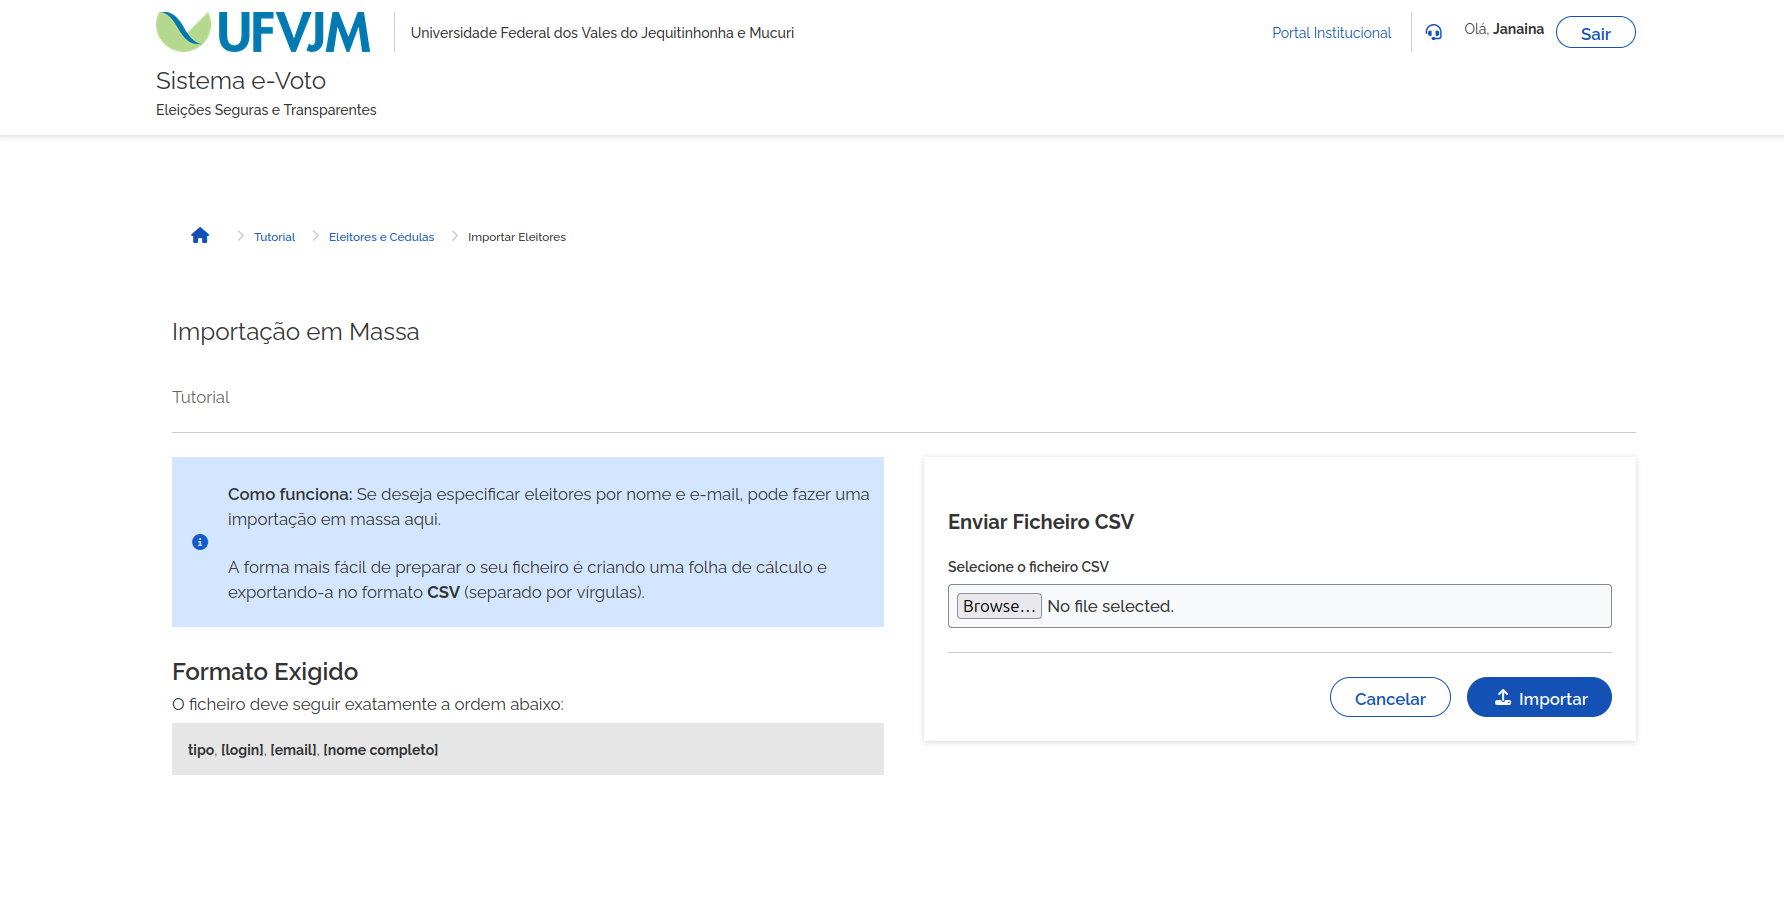Image resolution: width=1784 pixels, height=907 pixels.
Task: Open the headset support icon
Action: (1434, 32)
